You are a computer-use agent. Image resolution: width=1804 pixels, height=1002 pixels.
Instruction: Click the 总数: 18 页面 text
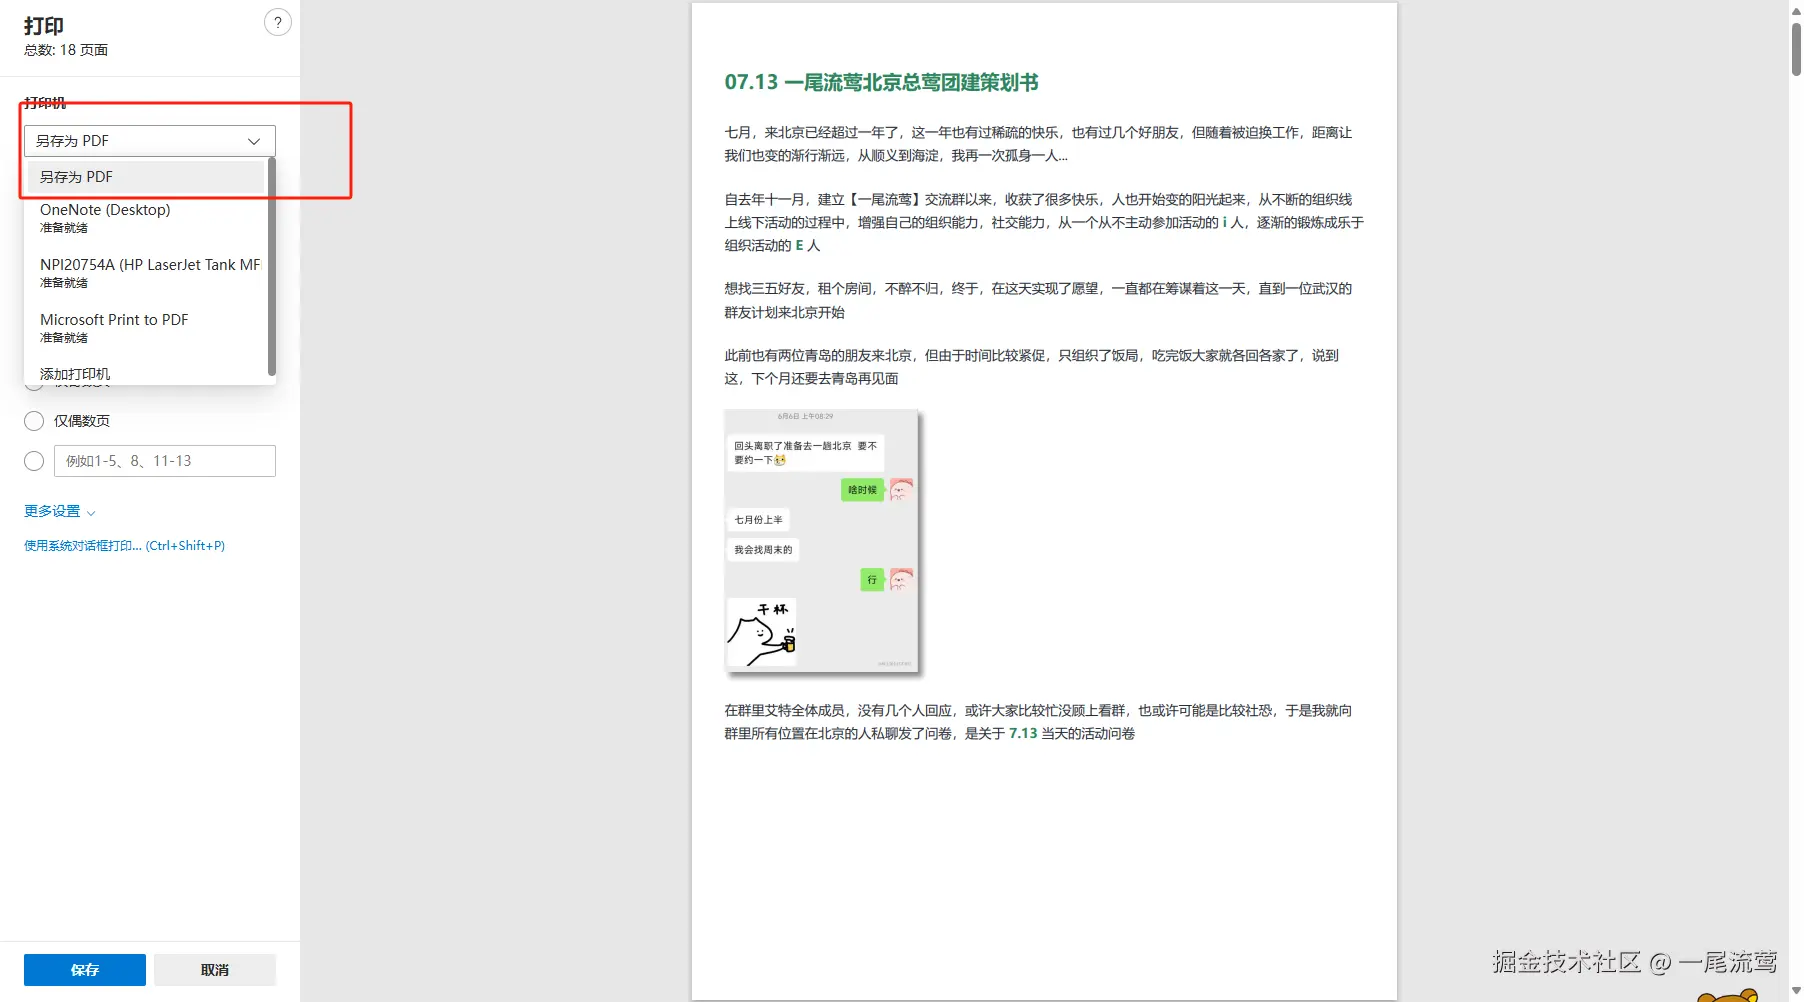pyautogui.click(x=66, y=50)
